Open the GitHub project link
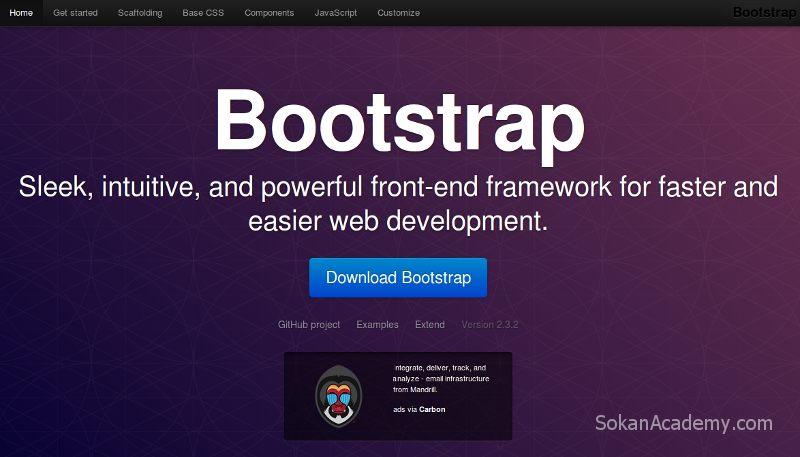Viewport: 800px width, 457px height. click(x=309, y=324)
